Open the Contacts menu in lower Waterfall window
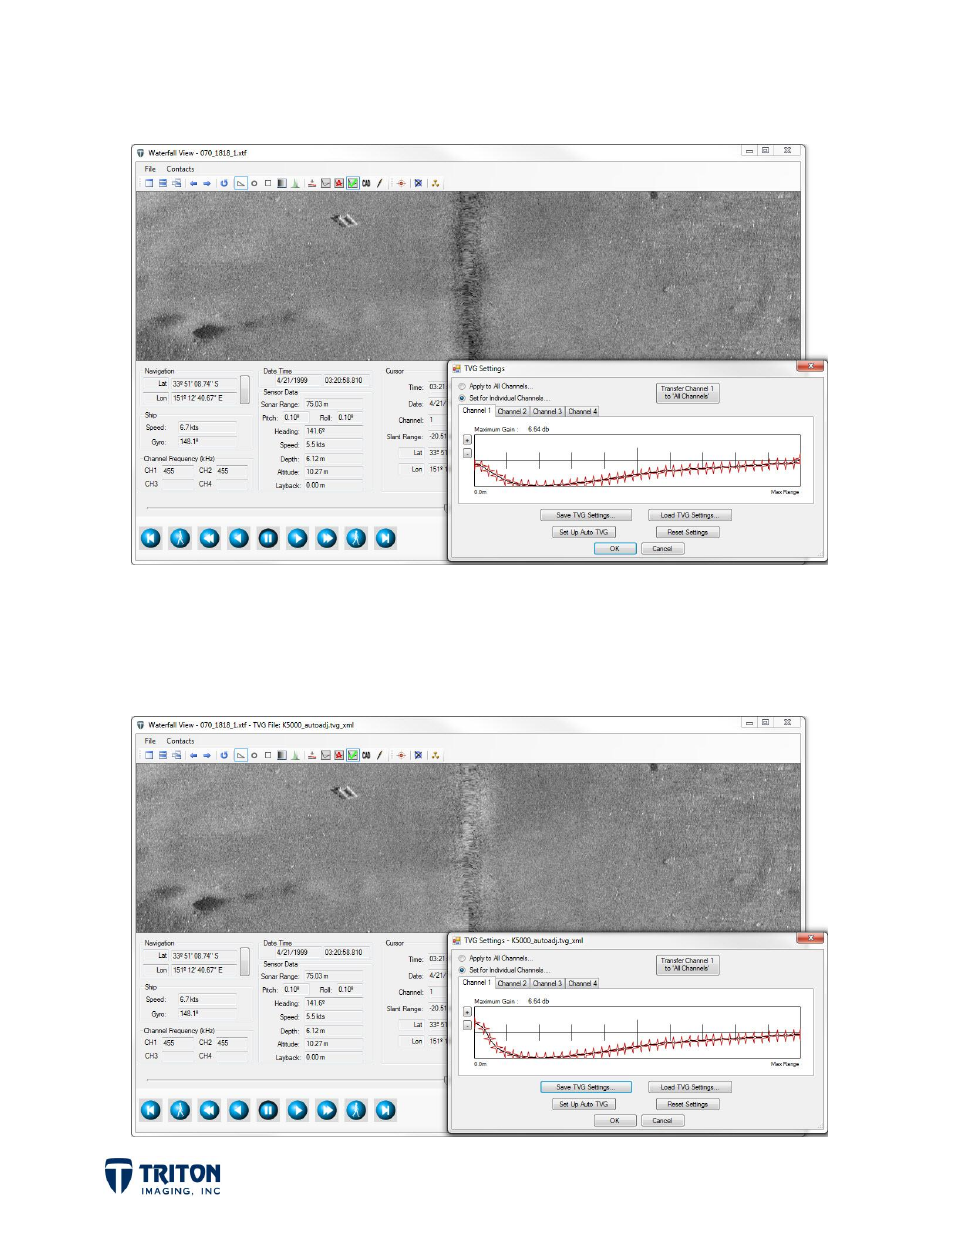This screenshot has height=1235, width=954. tap(180, 741)
